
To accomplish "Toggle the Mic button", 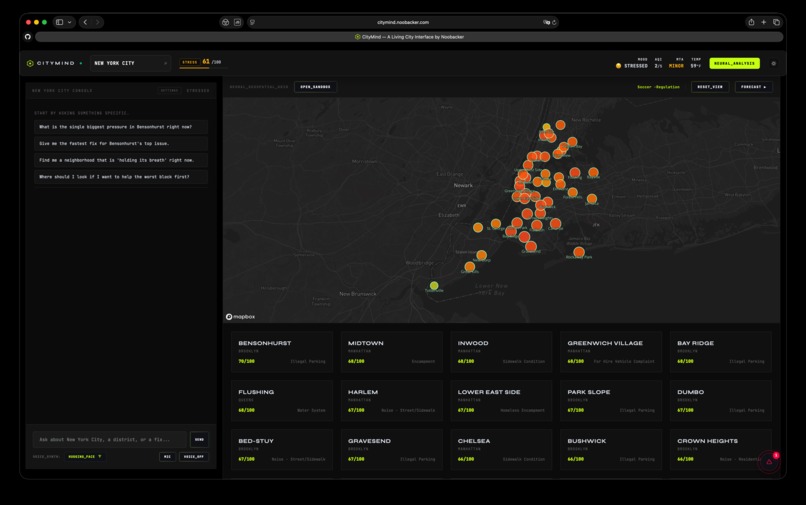I will [x=168, y=457].
